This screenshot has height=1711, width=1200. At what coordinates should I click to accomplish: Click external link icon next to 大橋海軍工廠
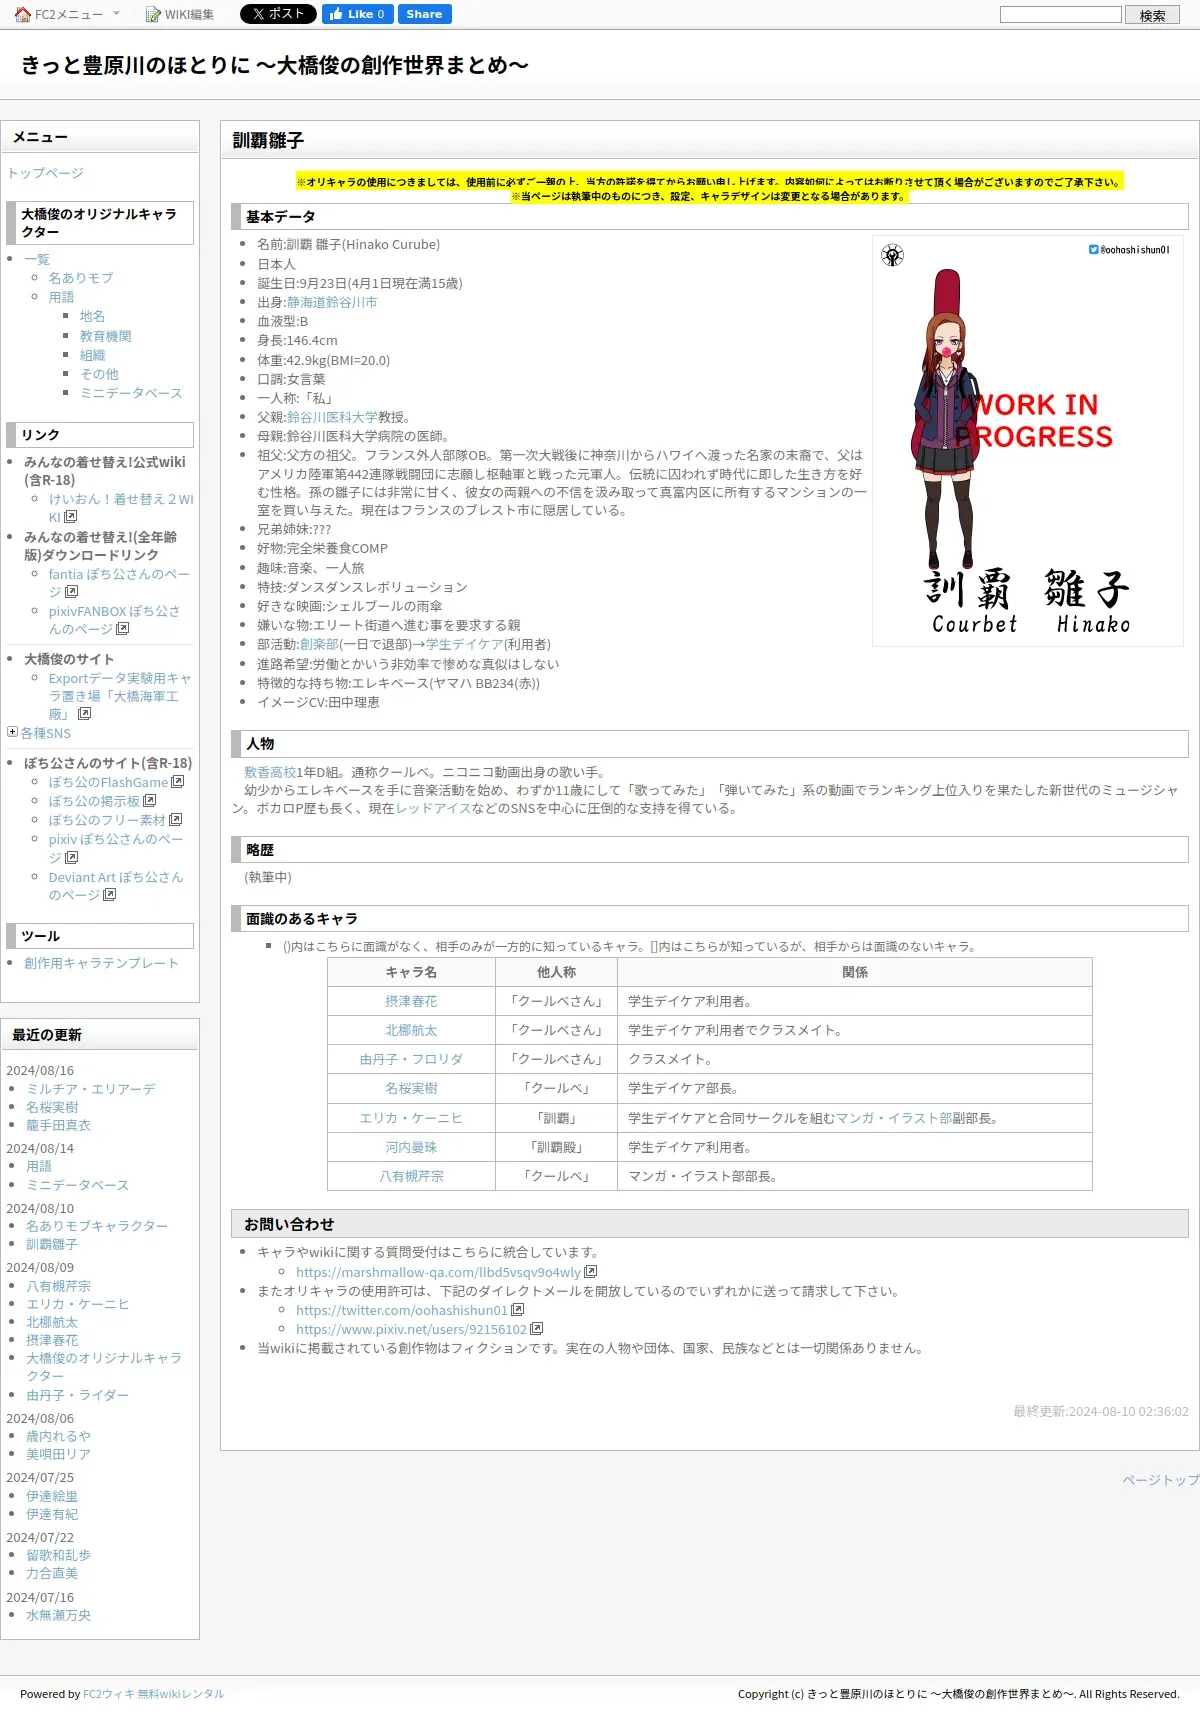coord(84,714)
